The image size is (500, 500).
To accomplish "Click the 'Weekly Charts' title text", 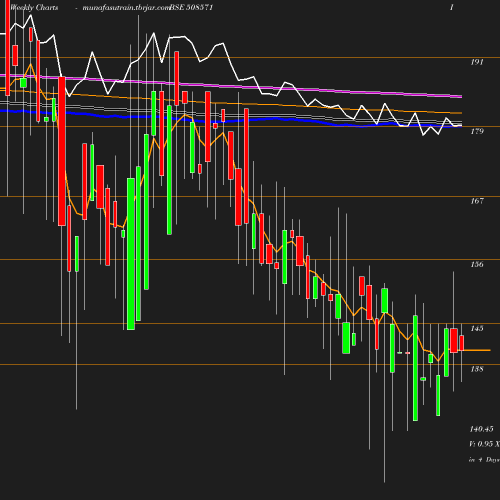I will pyautogui.click(x=34, y=8).
